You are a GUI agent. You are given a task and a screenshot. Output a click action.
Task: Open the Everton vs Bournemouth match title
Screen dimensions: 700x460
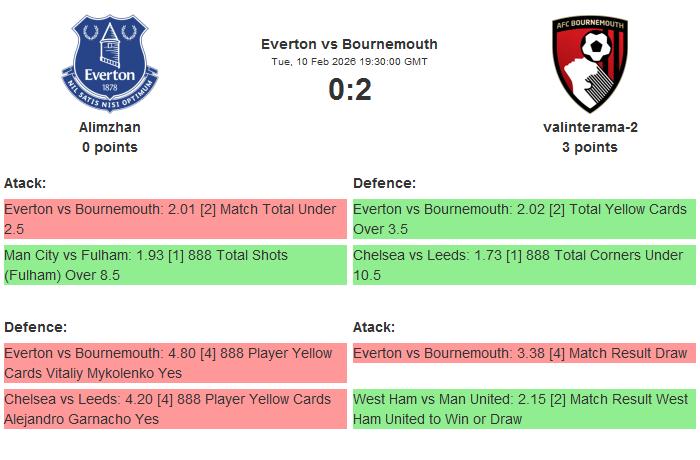click(349, 44)
